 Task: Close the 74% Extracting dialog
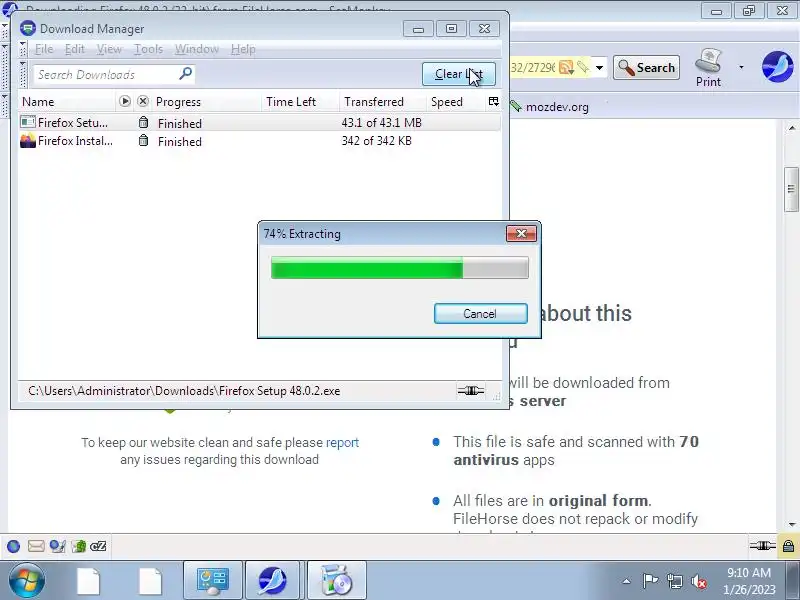tap(521, 233)
